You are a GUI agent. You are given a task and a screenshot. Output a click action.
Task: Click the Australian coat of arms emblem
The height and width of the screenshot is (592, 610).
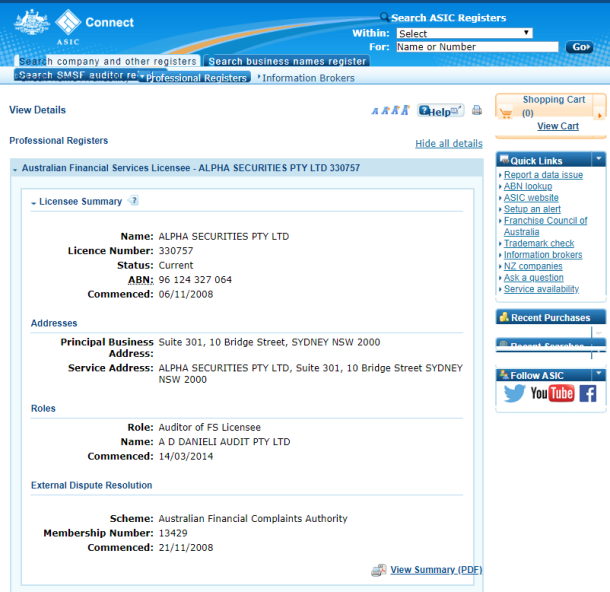coord(32,23)
